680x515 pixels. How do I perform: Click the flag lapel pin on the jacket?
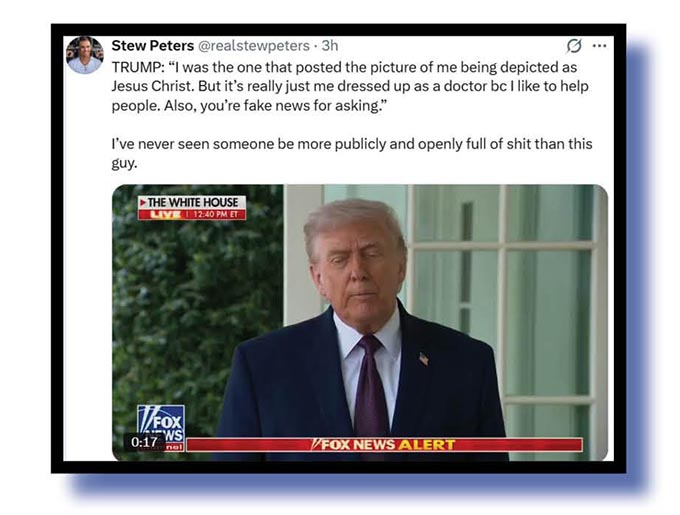(424, 359)
